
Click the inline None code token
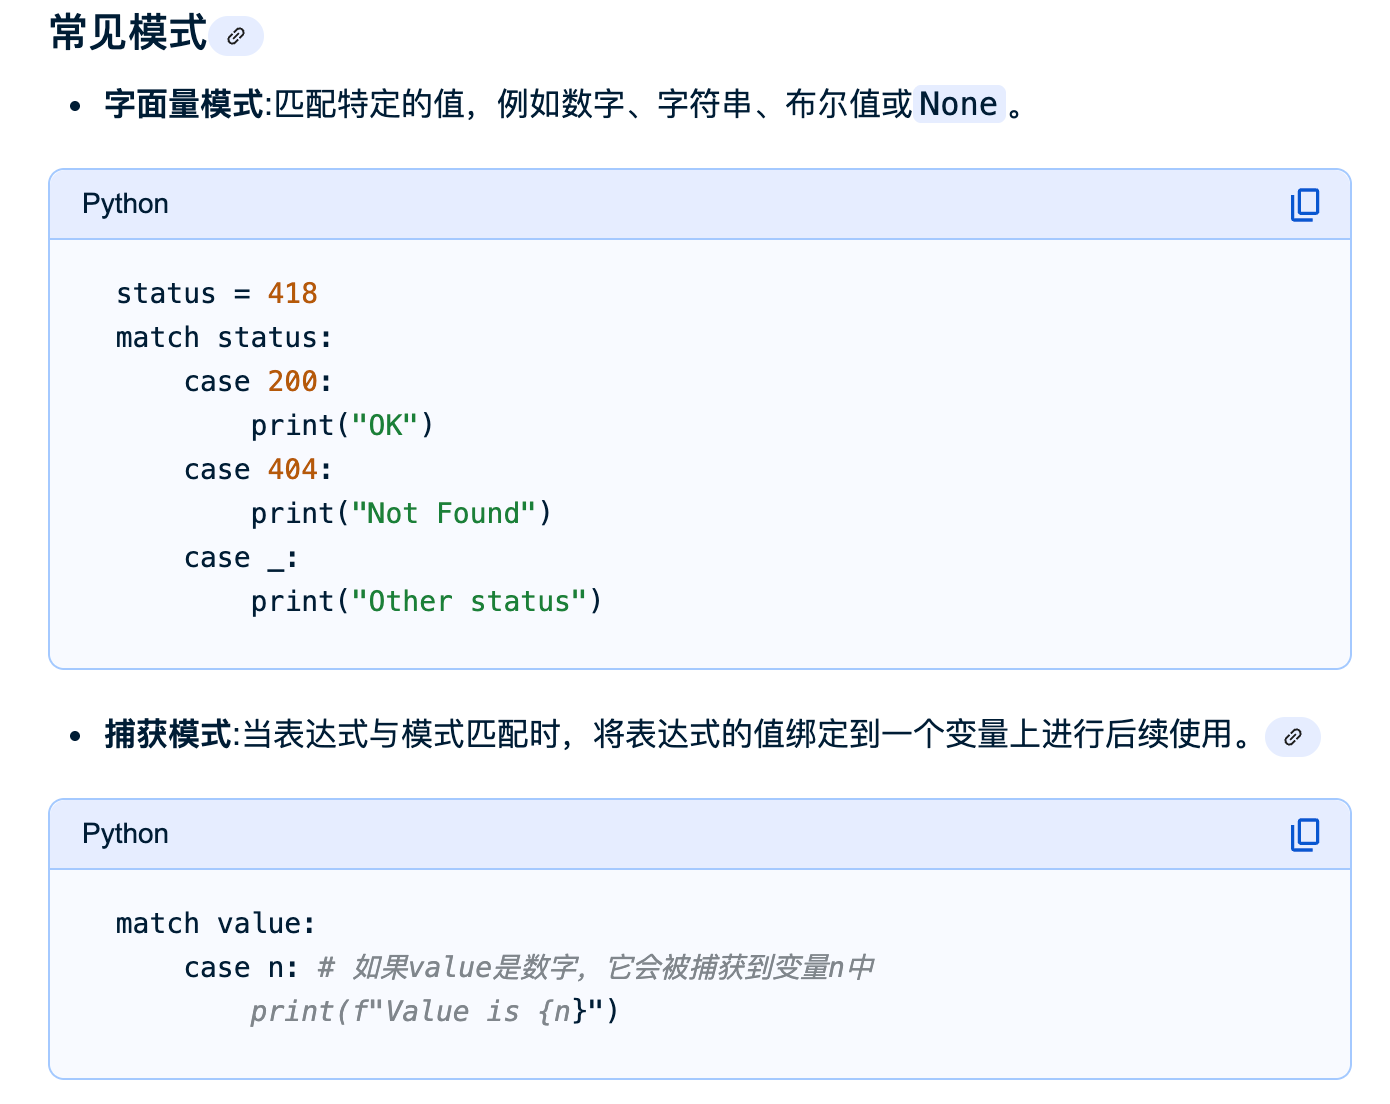(958, 104)
